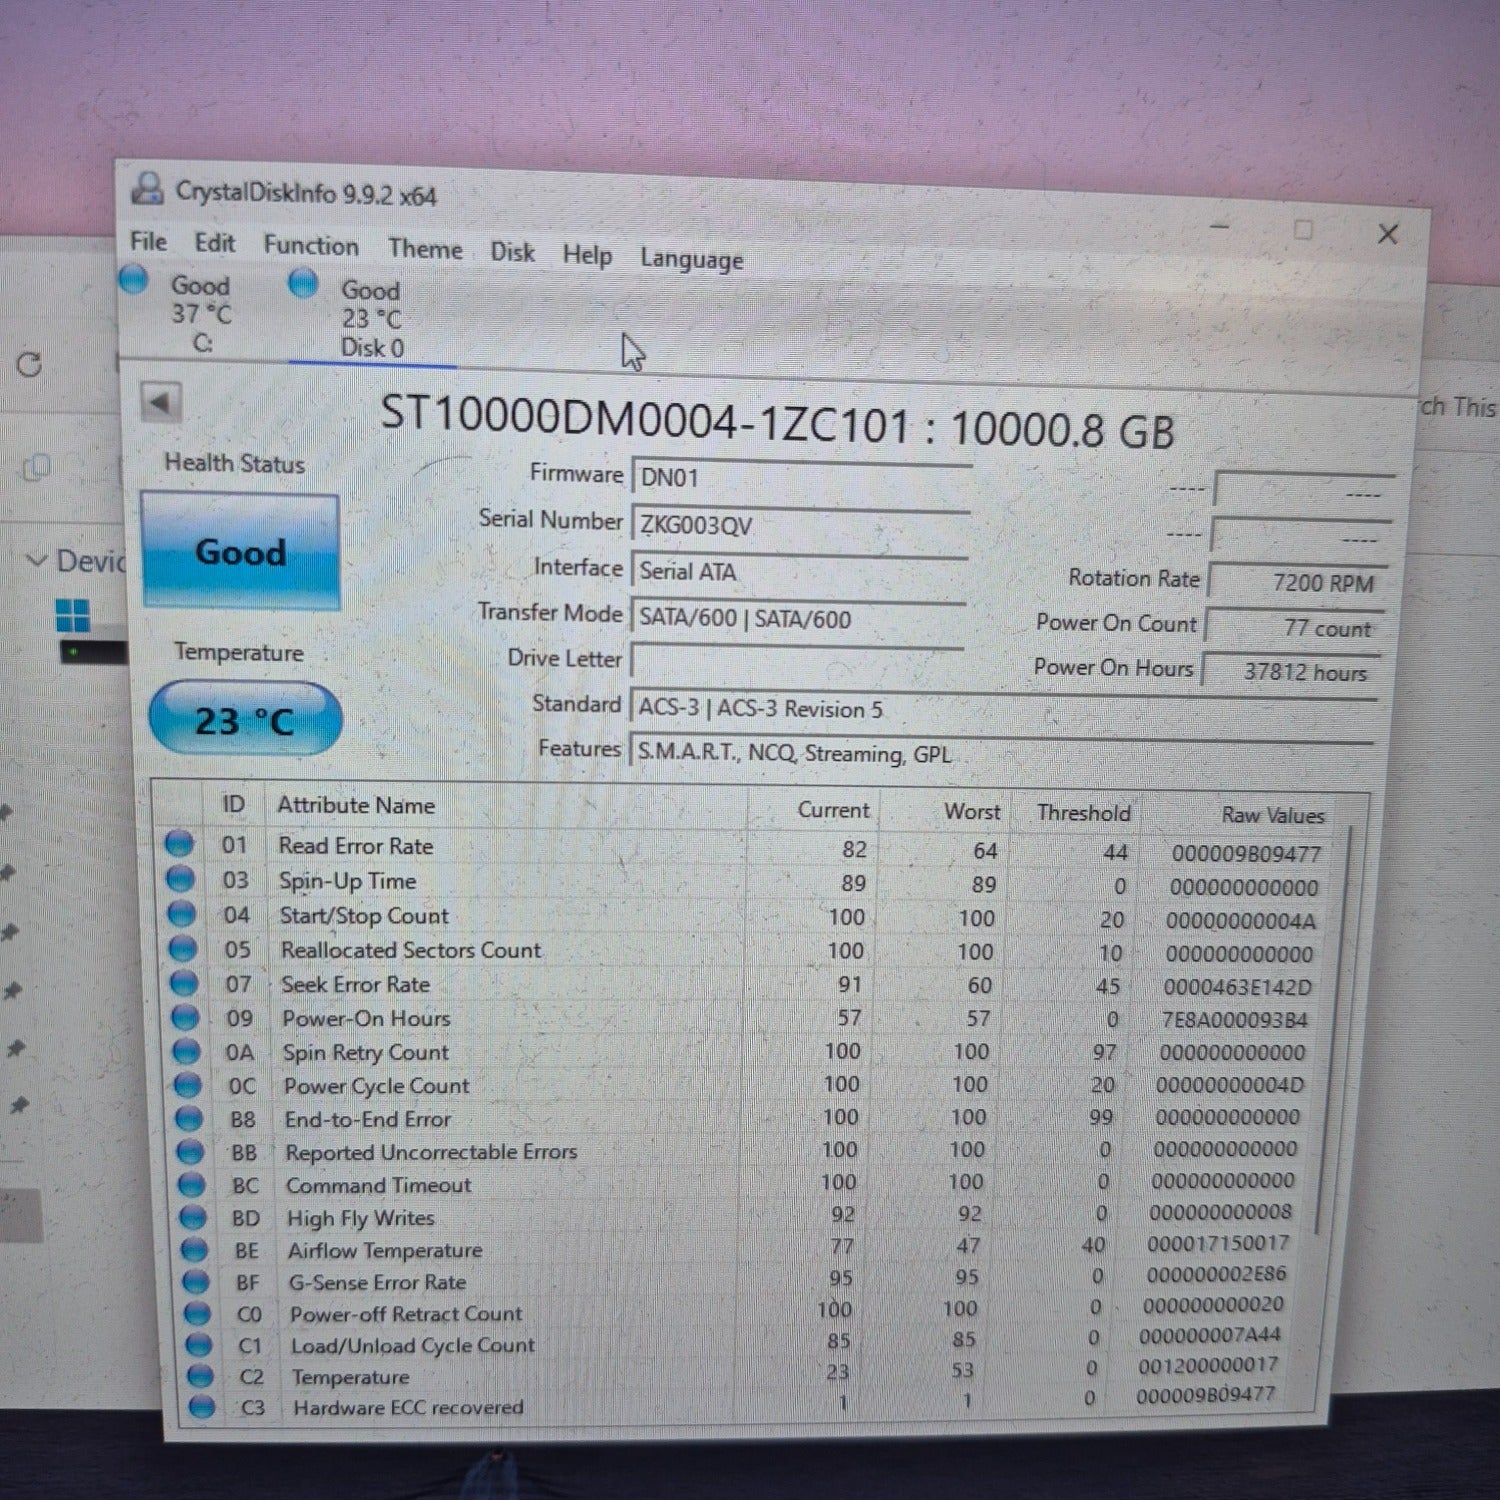Select the Airflow Temperature attribute name
Viewport: 1500px width, 1500px height.
(x=385, y=1250)
